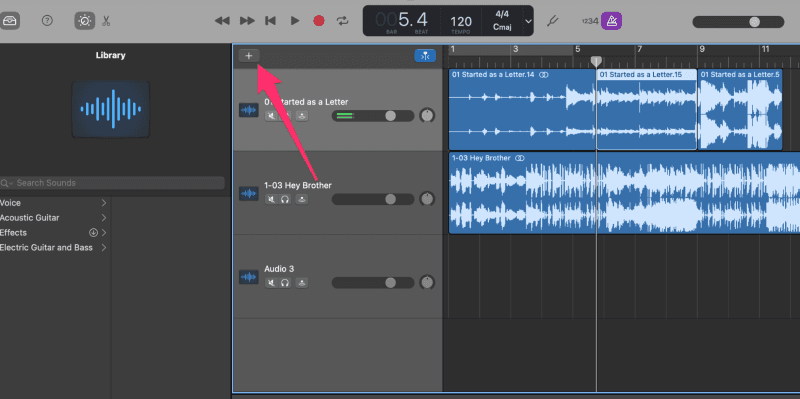Viewport: 800px width, 399px height.
Task: Open the LCD display mode dropdown arrow
Action: point(529,21)
